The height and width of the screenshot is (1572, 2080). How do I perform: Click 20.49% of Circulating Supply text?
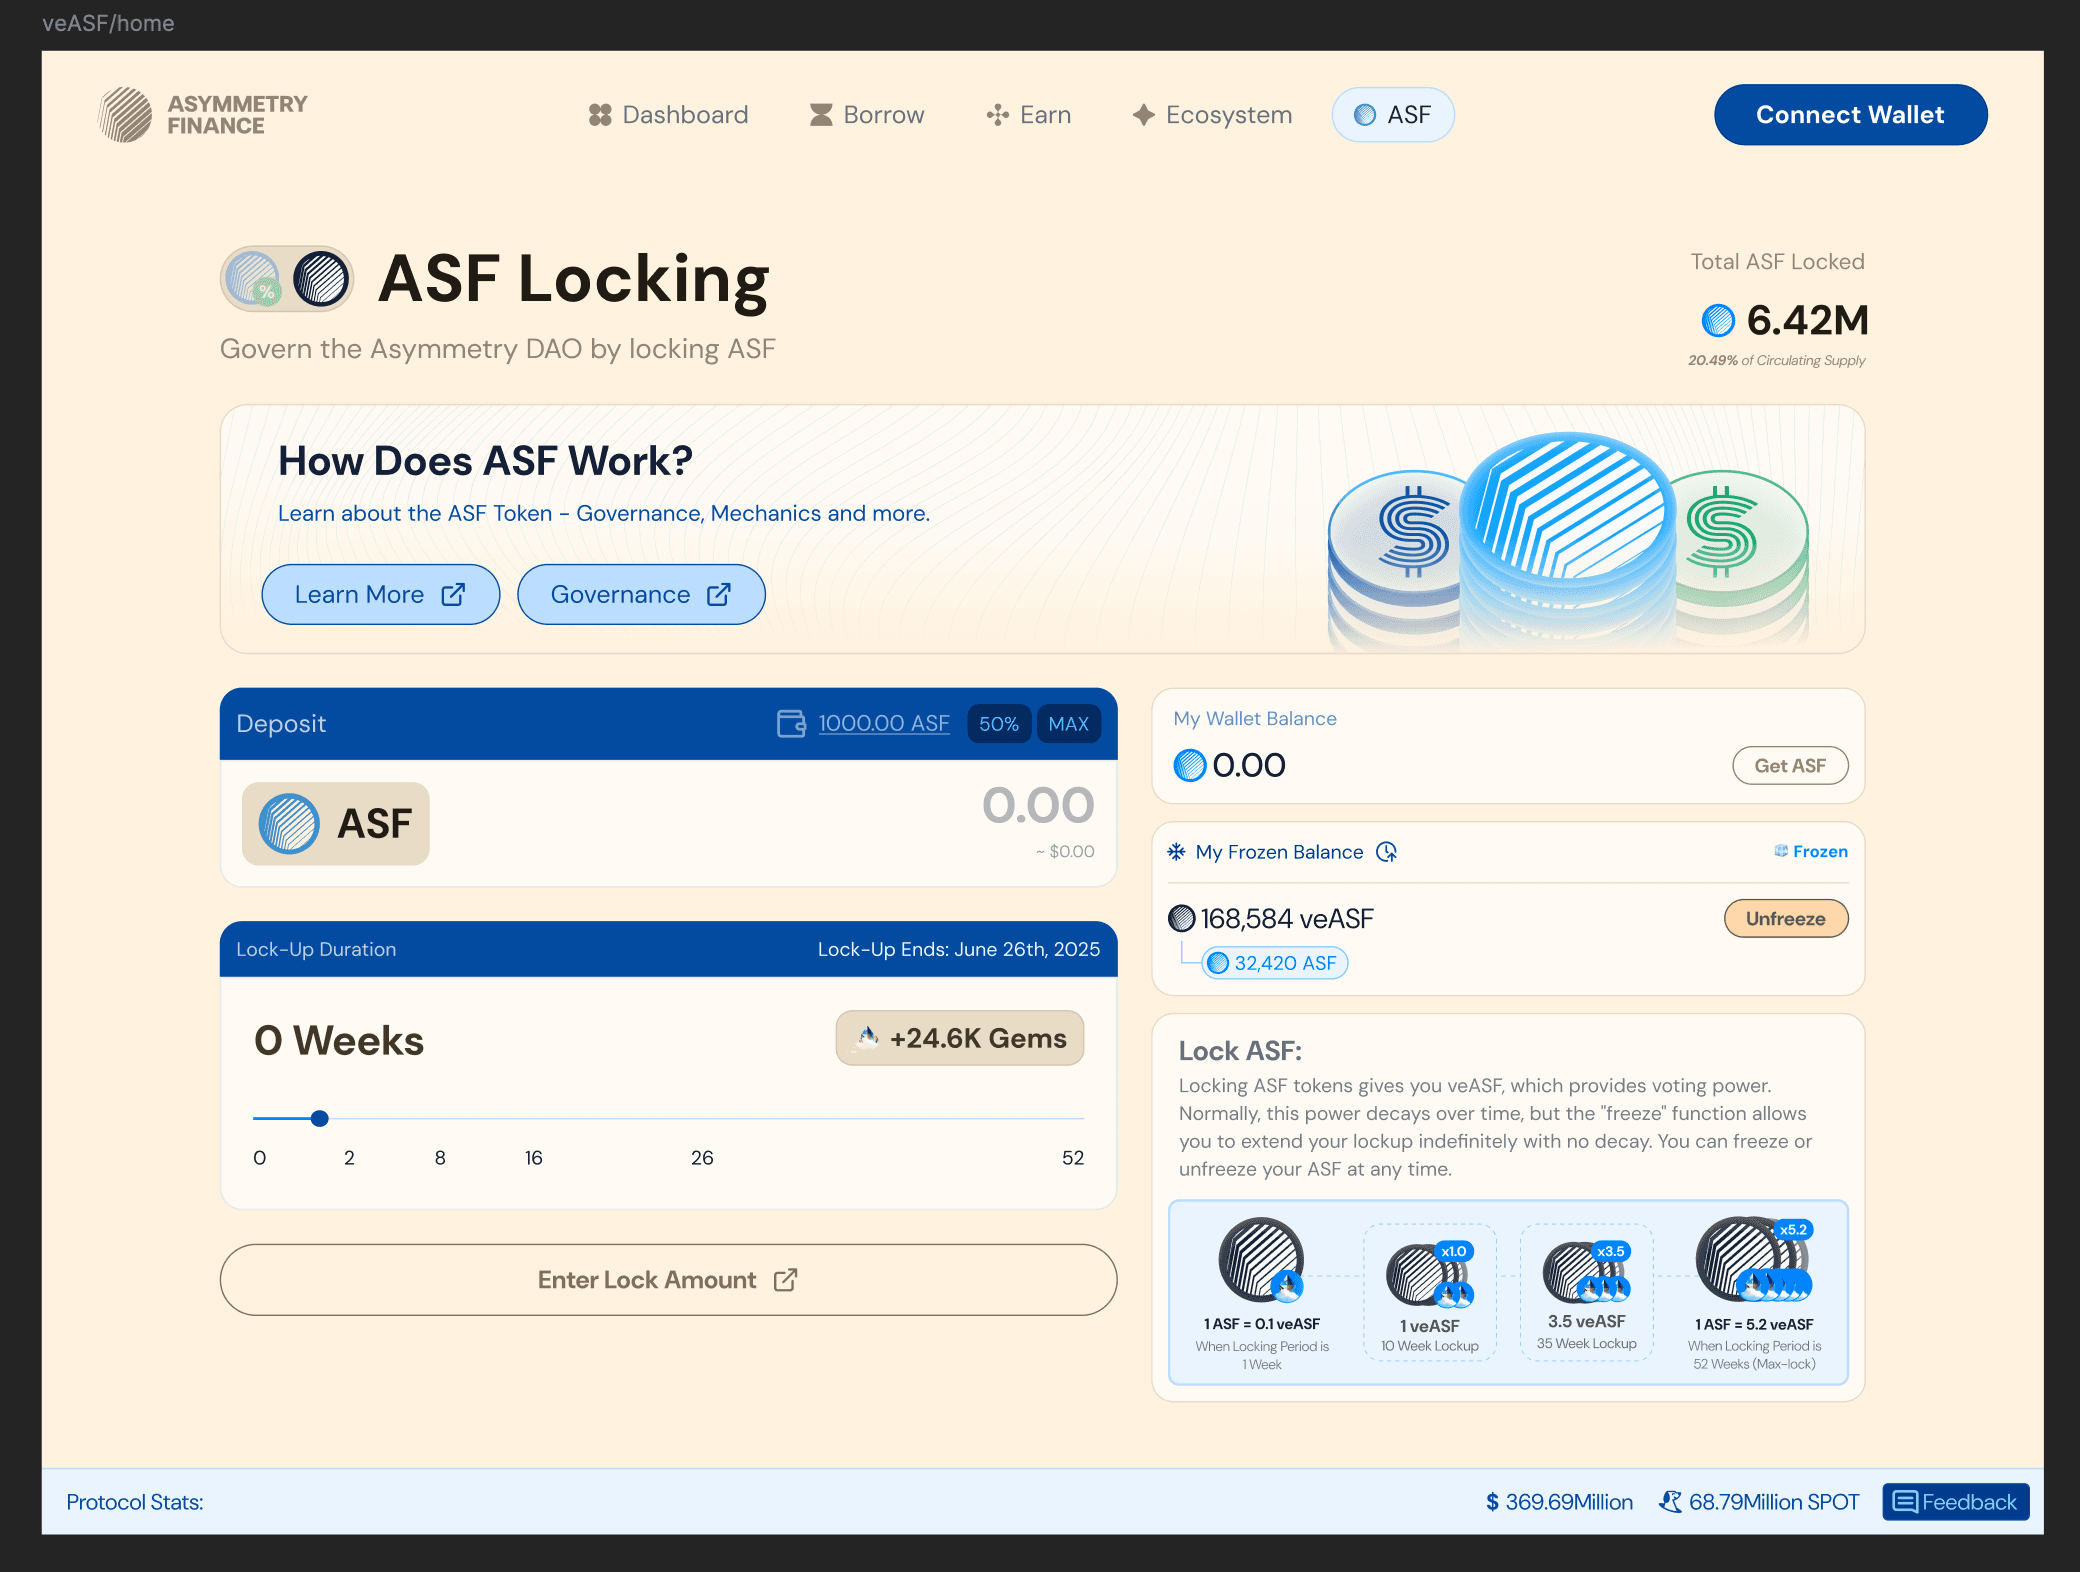[x=1776, y=361]
